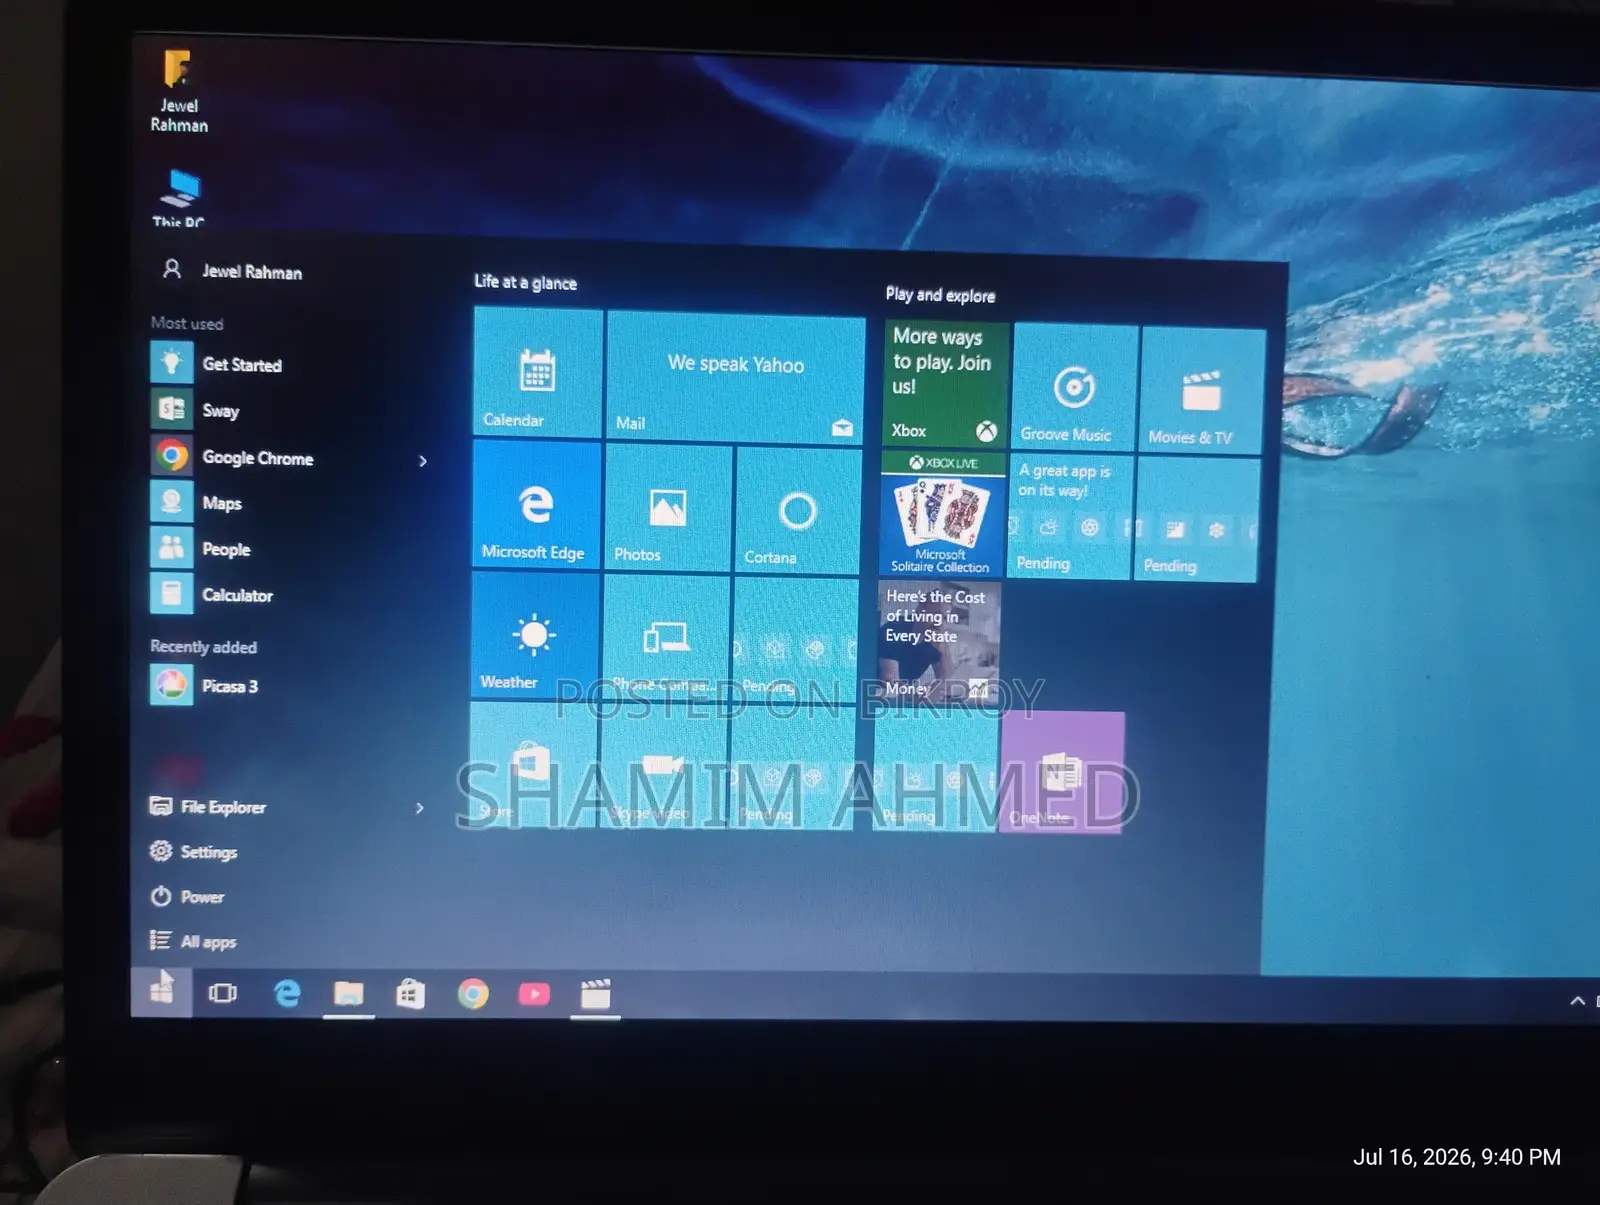Open the Cortana tile
The height and width of the screenshot is (1205, 1600).
797,511
